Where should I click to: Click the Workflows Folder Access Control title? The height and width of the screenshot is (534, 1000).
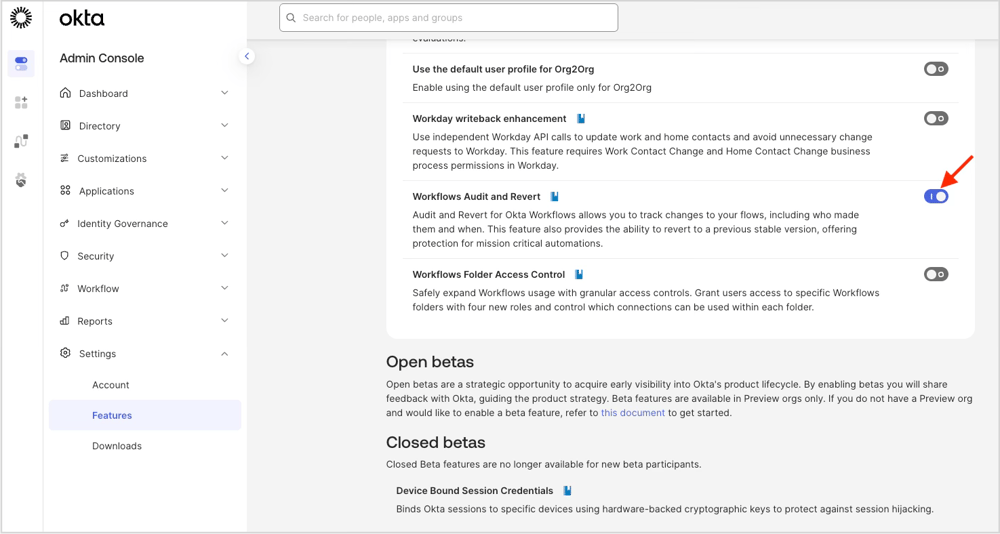[489, 274]
